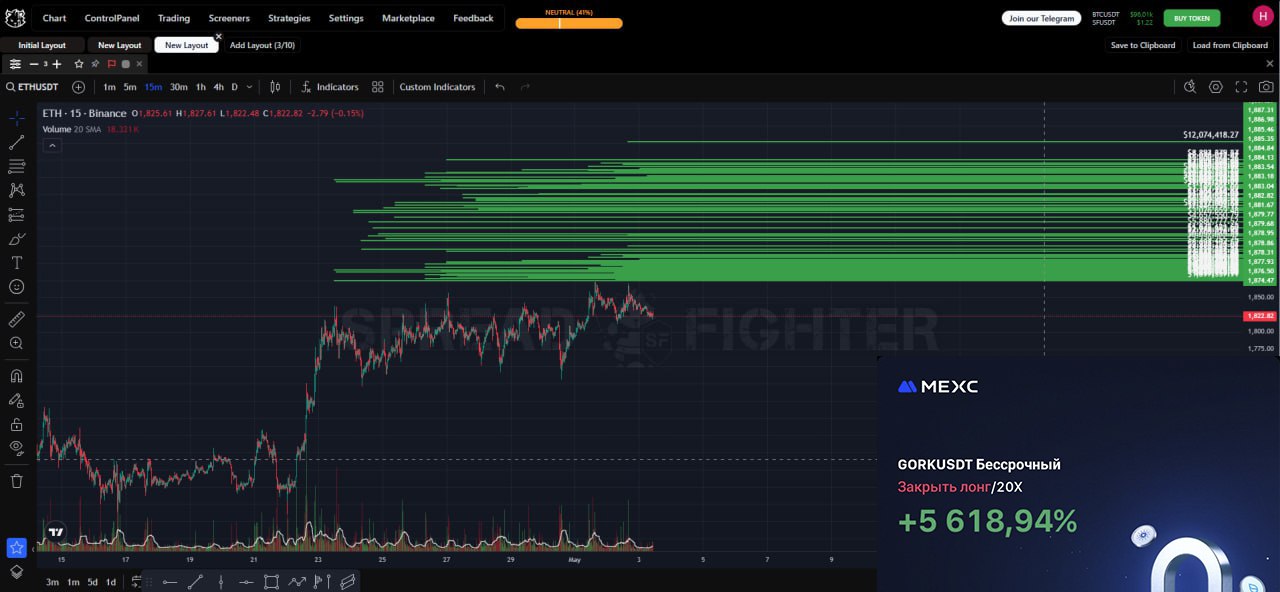Click Load from Clipboard
The height and width of the screenshot is (592, 1280).
coord(1230,45)
